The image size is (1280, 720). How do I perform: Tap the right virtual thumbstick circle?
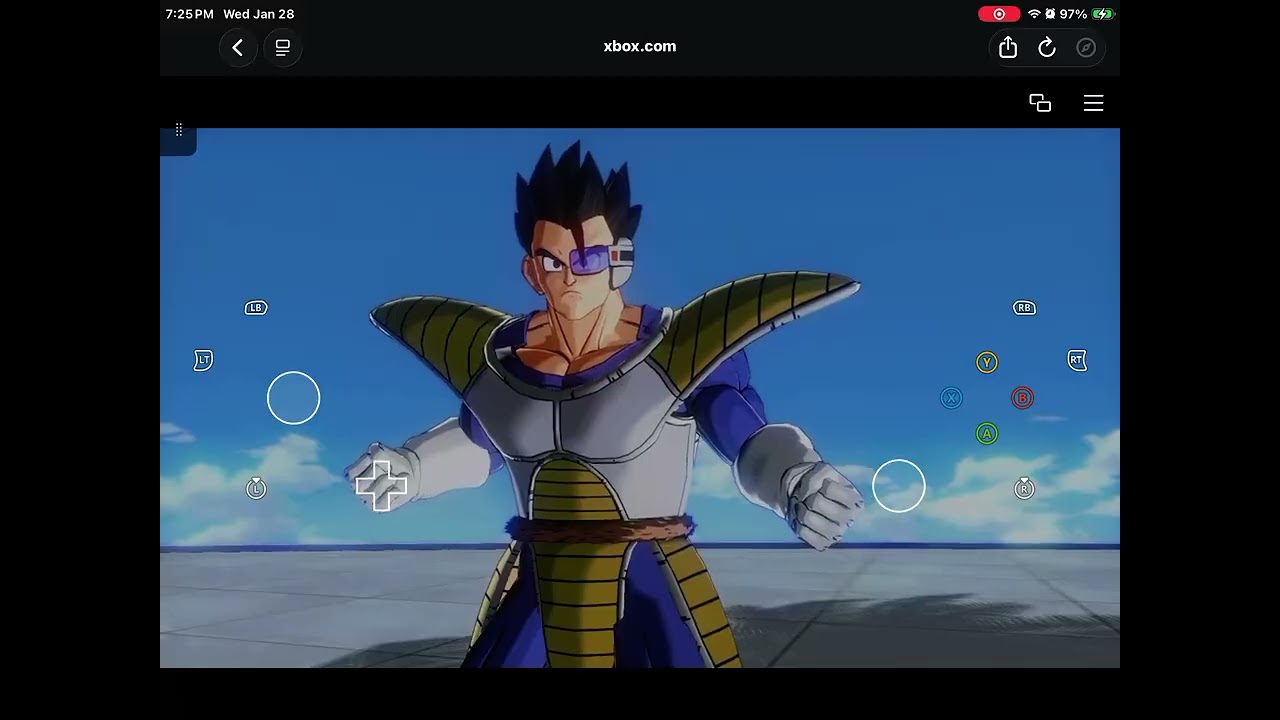point(899,486)
